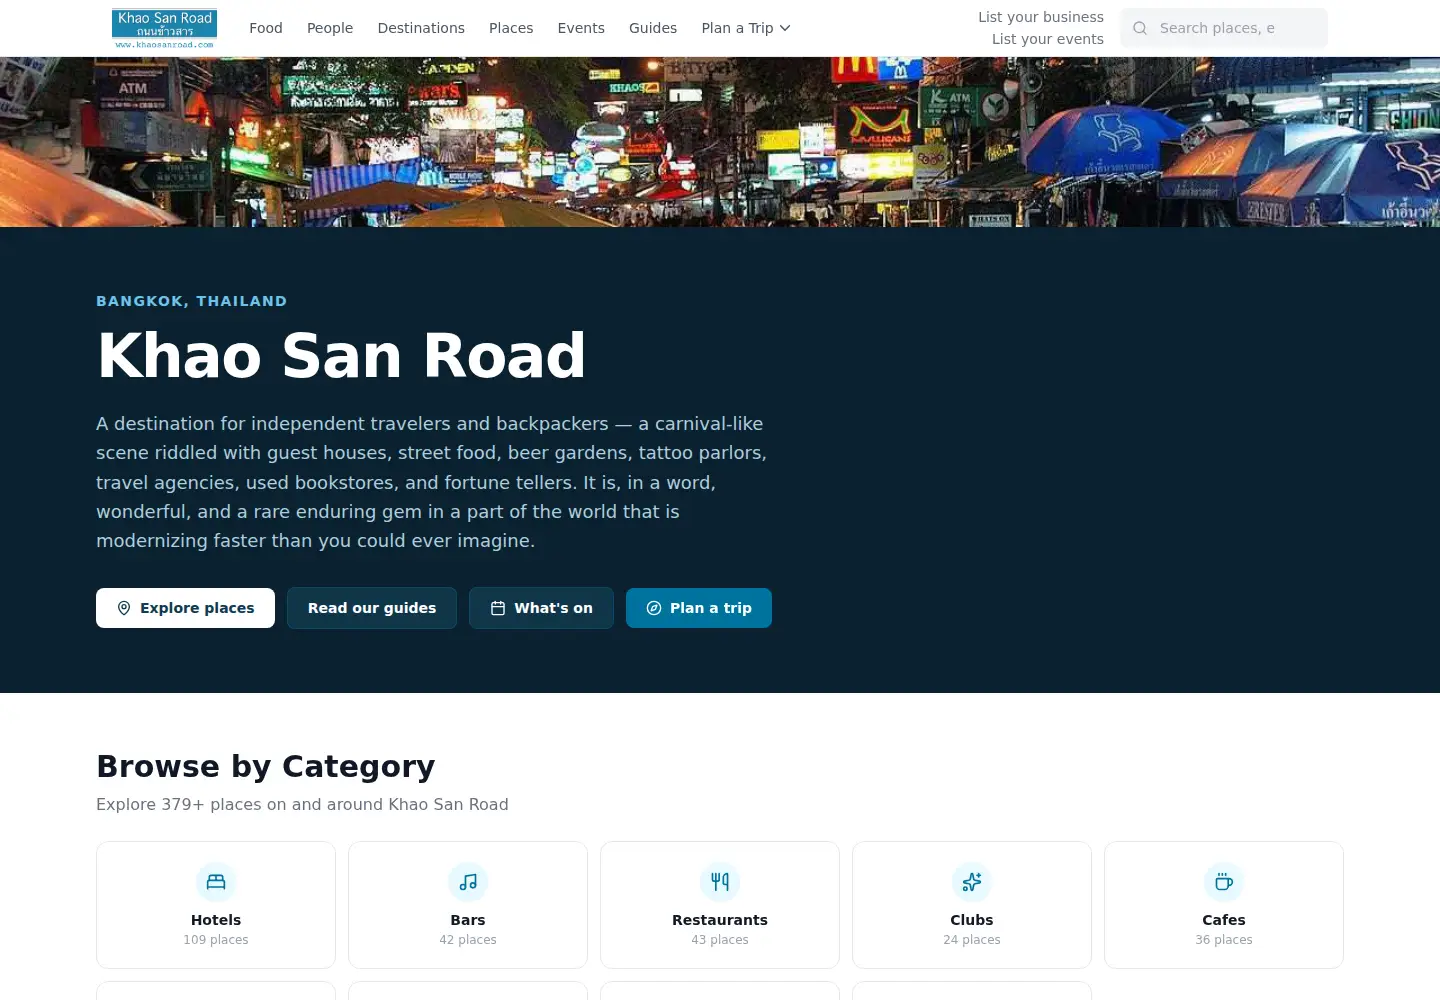Go to Destinations in the navigation
Image resolution: width=1440 pixels, height=1000 pixels.
[421, 28]
